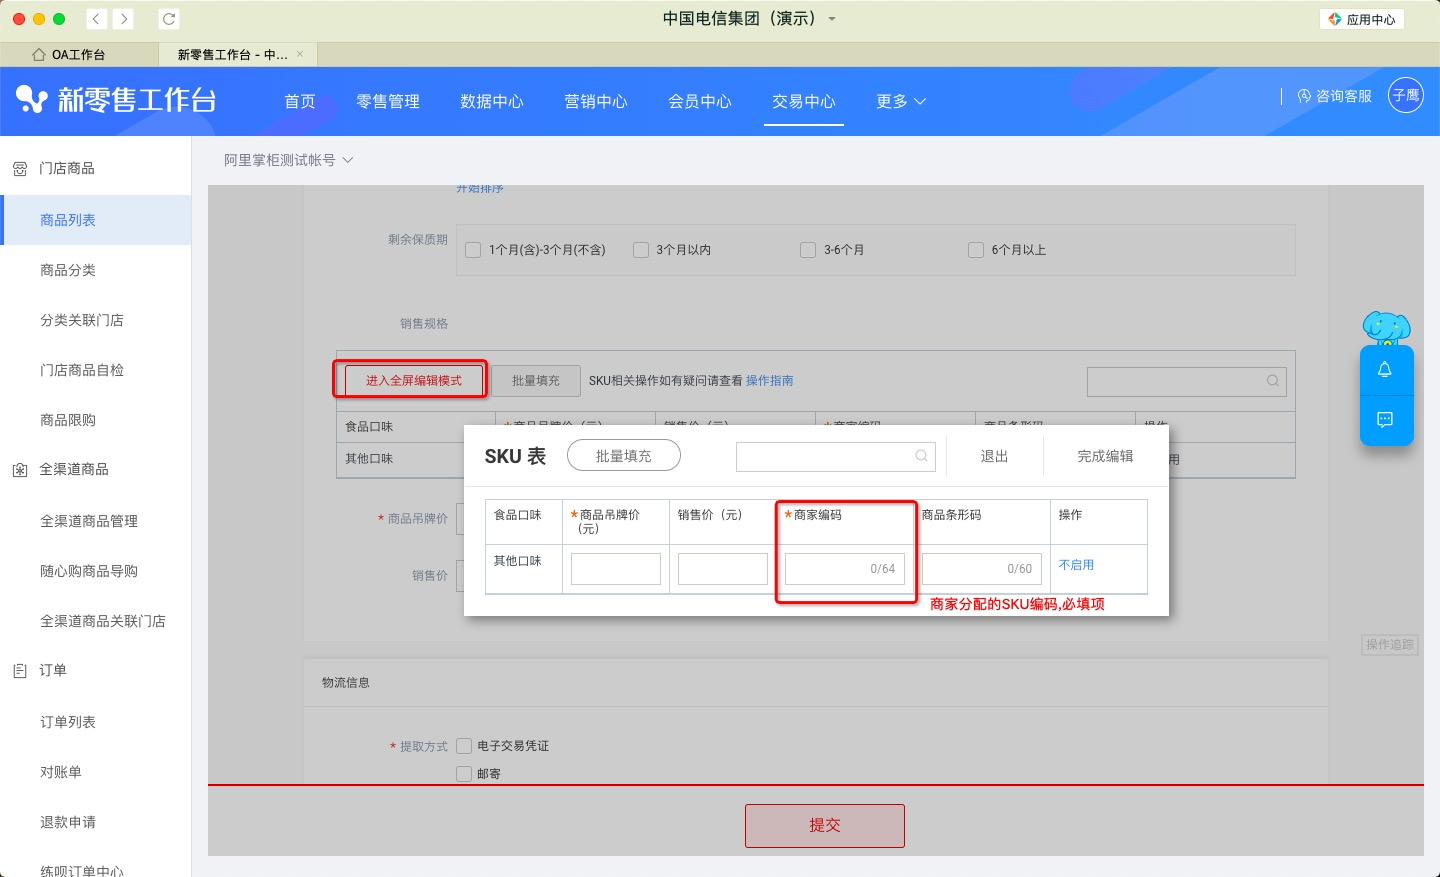Open the 零售管理 navigation item
Viewport: 1440px width, 877px height.
[388, 101]
